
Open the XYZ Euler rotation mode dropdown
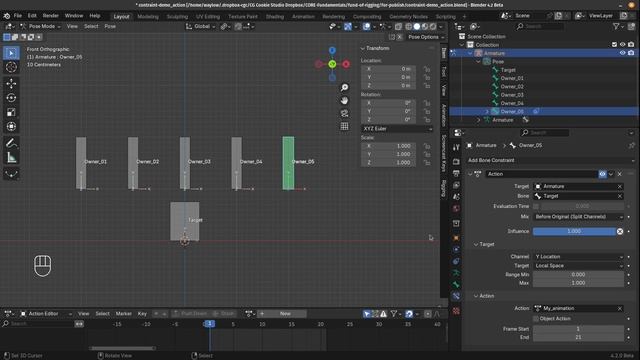(397, 129)
